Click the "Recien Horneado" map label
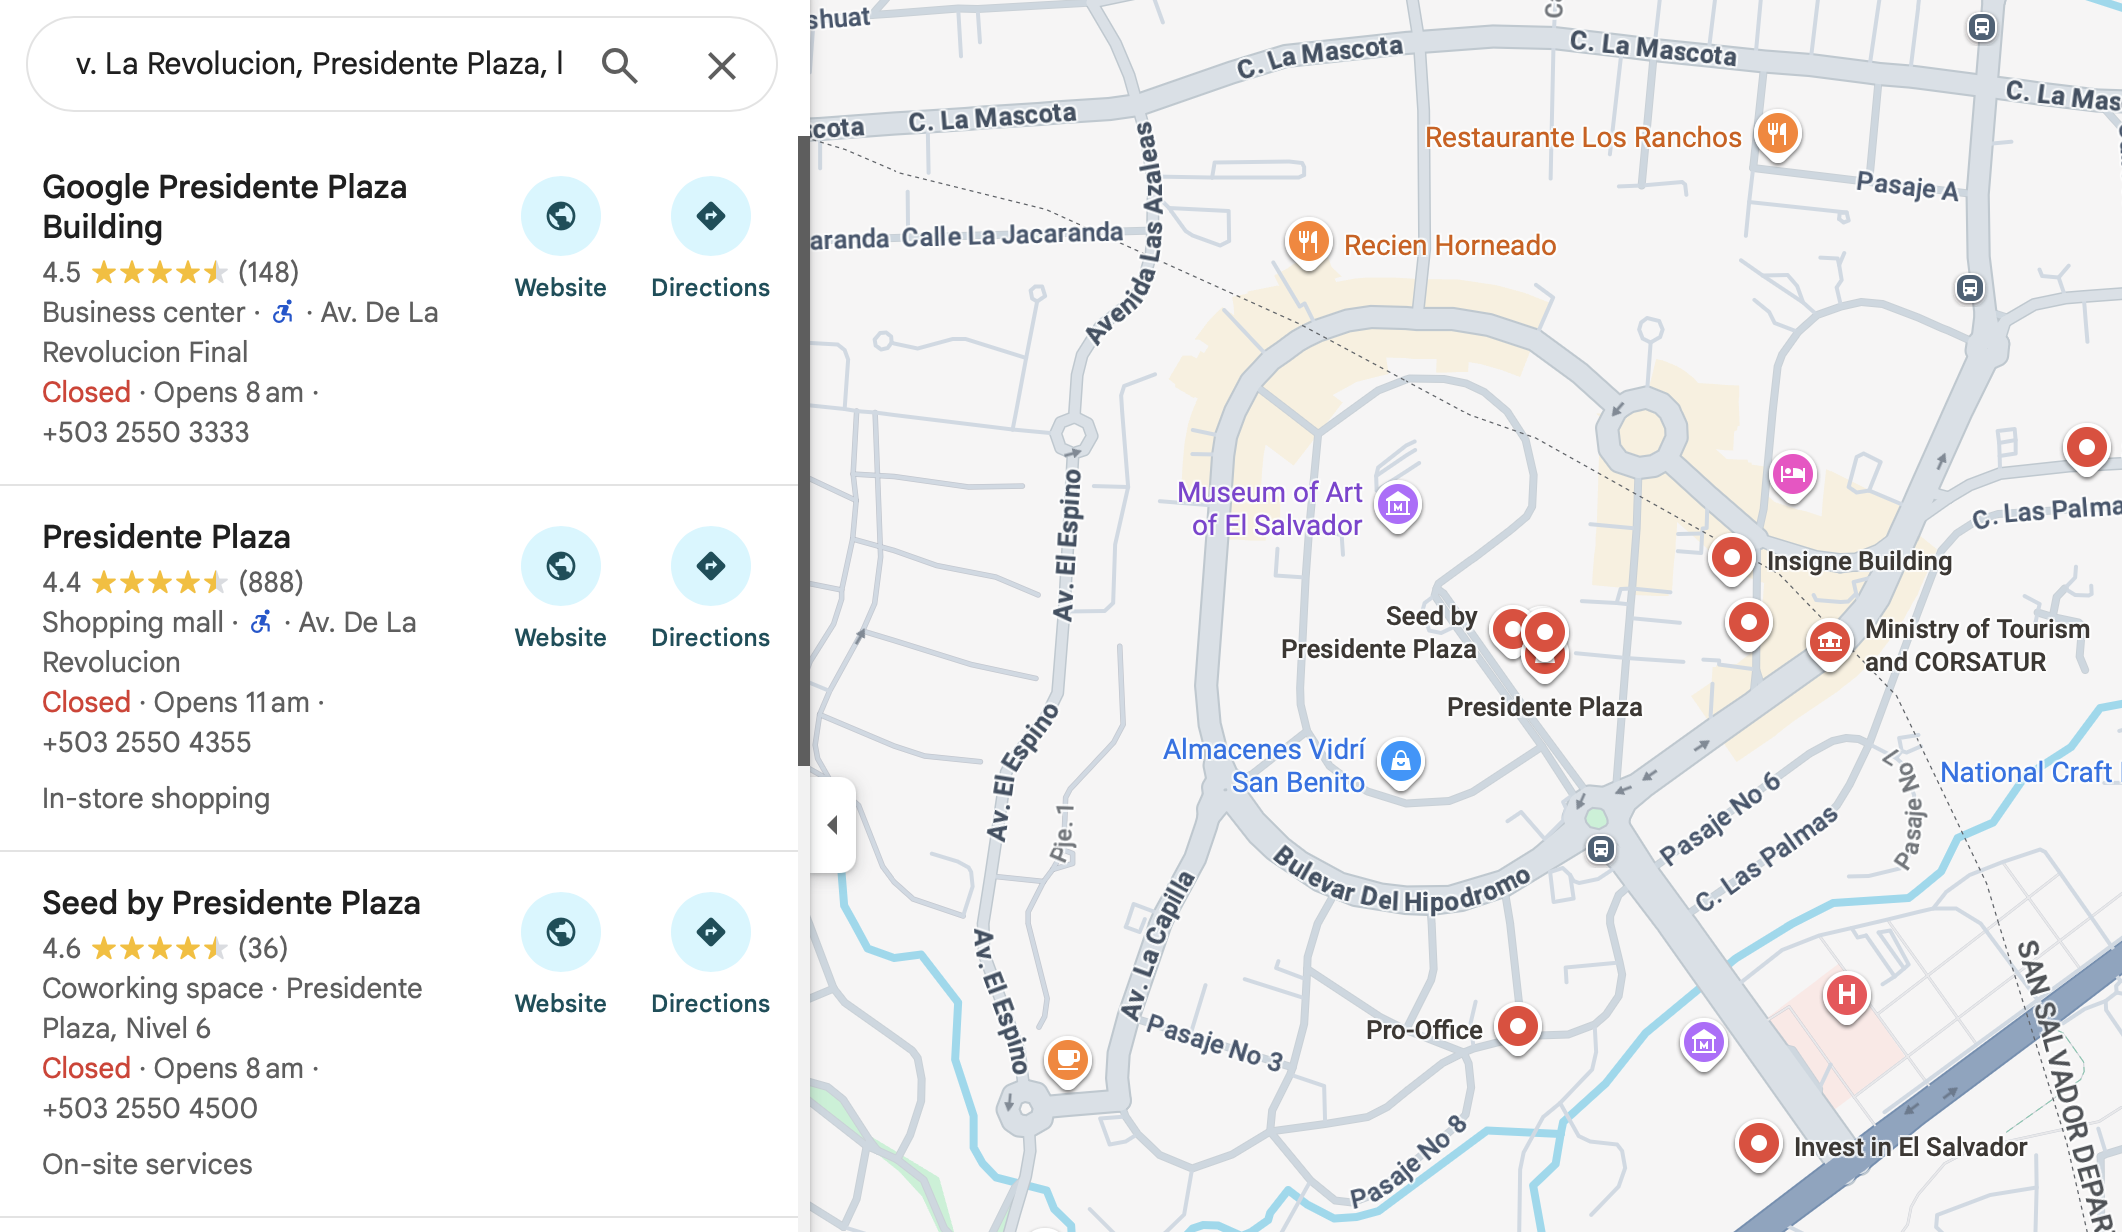Viewport: 2122px width, 1232px height. (x=1450, y=245)
